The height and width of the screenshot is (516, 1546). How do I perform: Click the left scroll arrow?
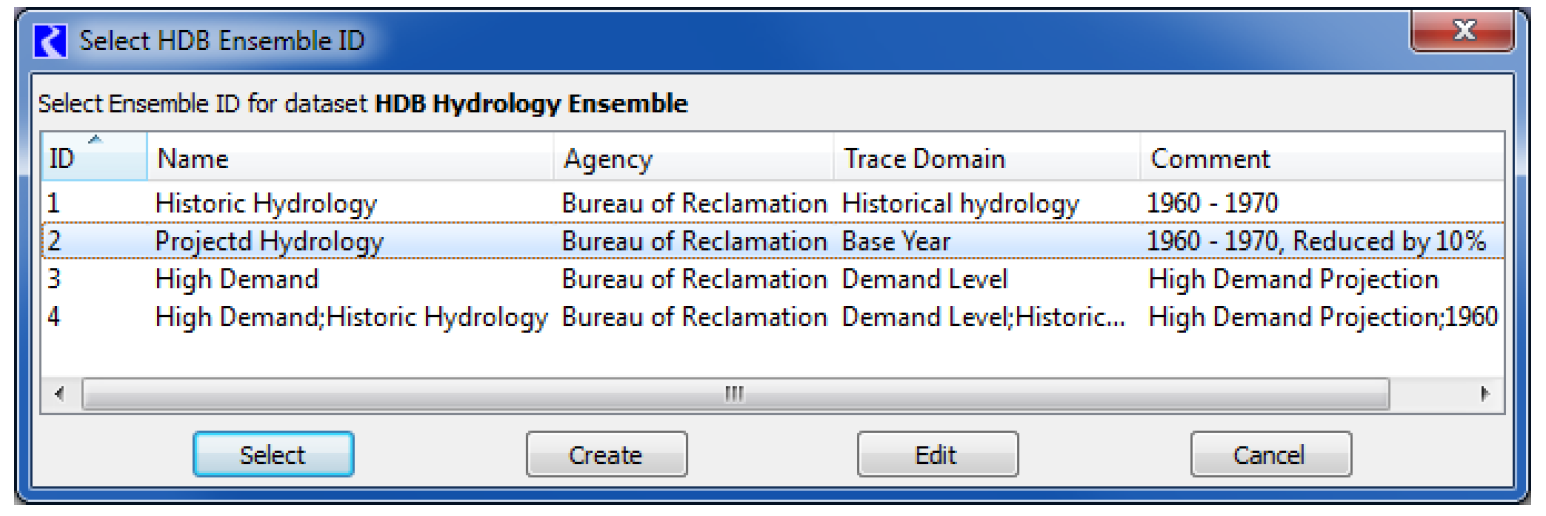(x=59, y=394)
